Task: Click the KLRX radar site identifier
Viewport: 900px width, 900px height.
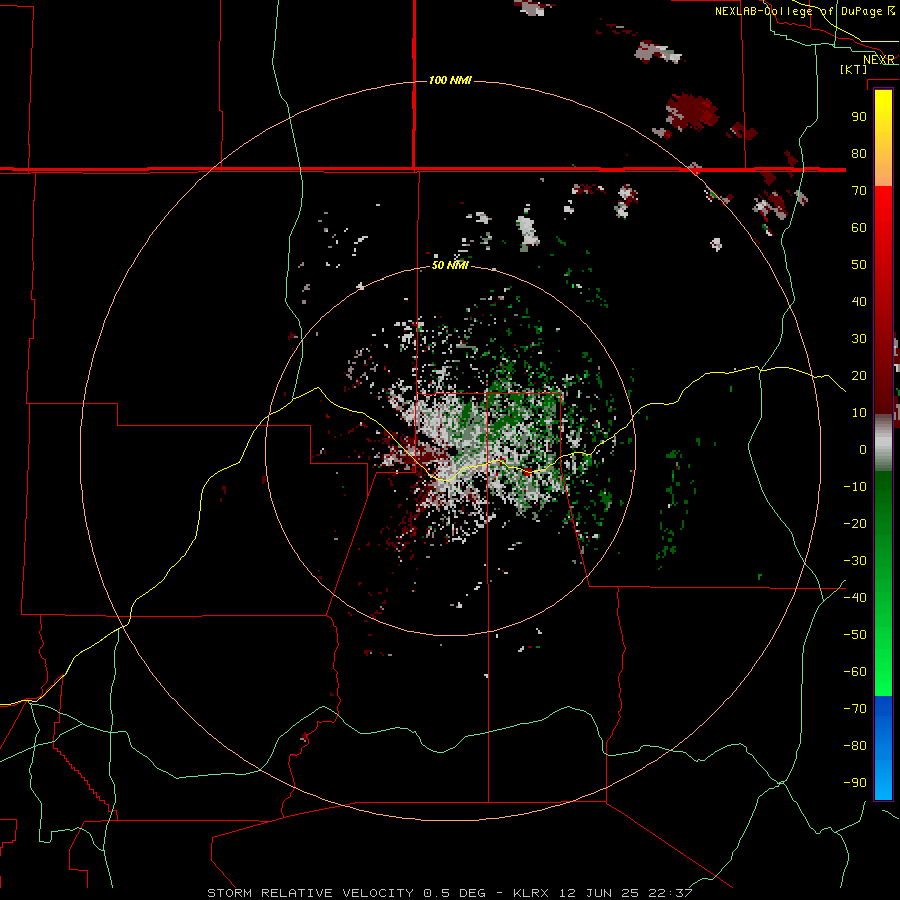Action: (531, 893)
